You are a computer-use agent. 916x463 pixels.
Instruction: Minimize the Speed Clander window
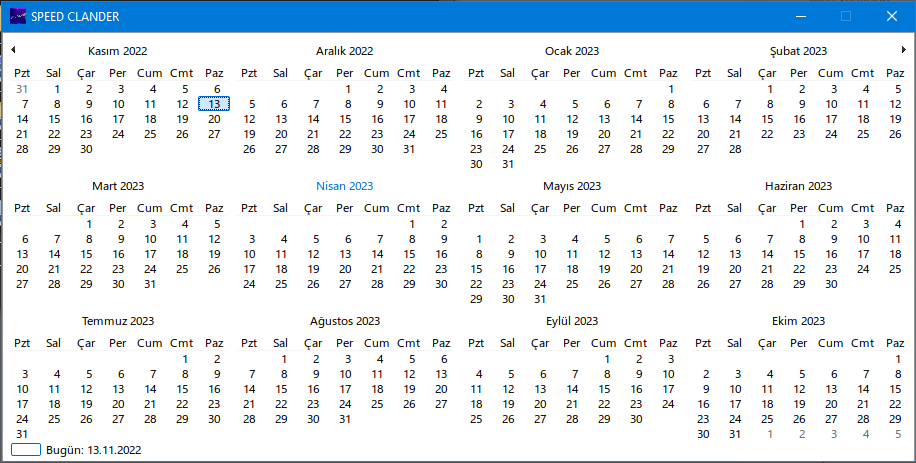click(x=800, y=16)
